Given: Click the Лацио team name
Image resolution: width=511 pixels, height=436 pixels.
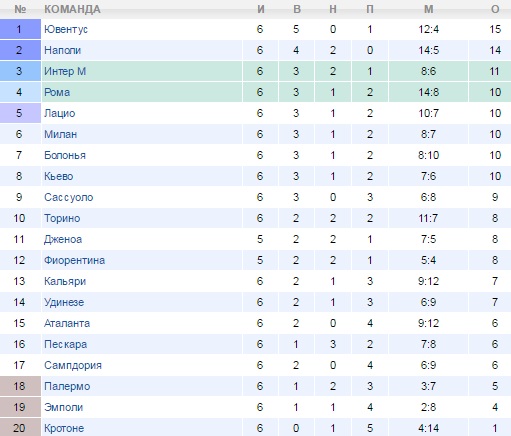Looking at the screenshot, I should tap(59, 113).
